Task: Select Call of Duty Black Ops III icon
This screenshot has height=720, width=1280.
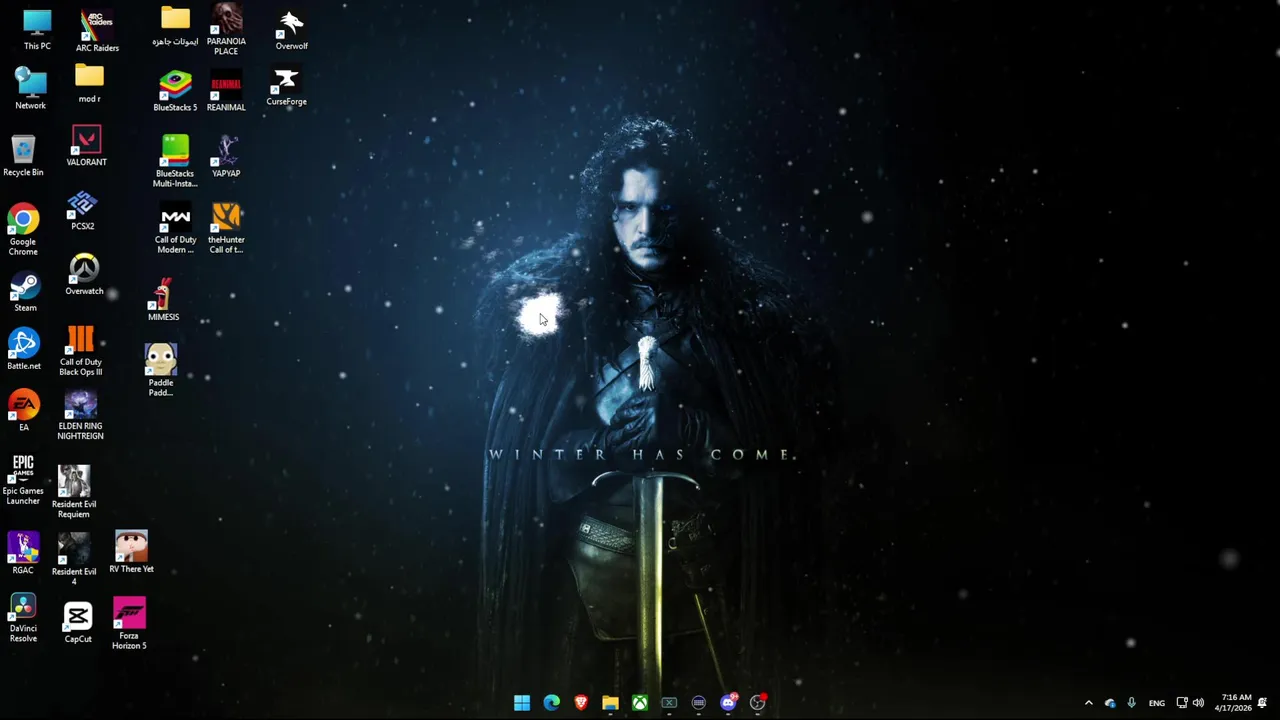Action: coord(80,351)
